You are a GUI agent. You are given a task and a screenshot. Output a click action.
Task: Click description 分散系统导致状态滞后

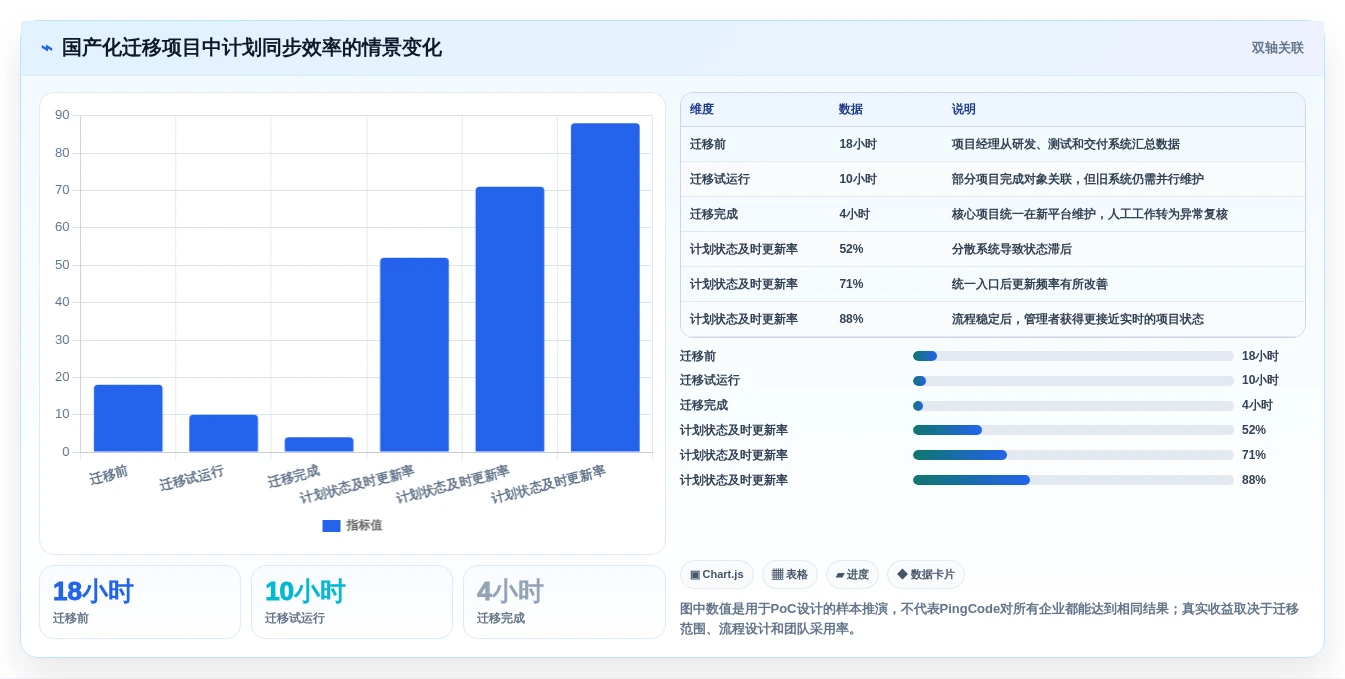[1011, 249]
